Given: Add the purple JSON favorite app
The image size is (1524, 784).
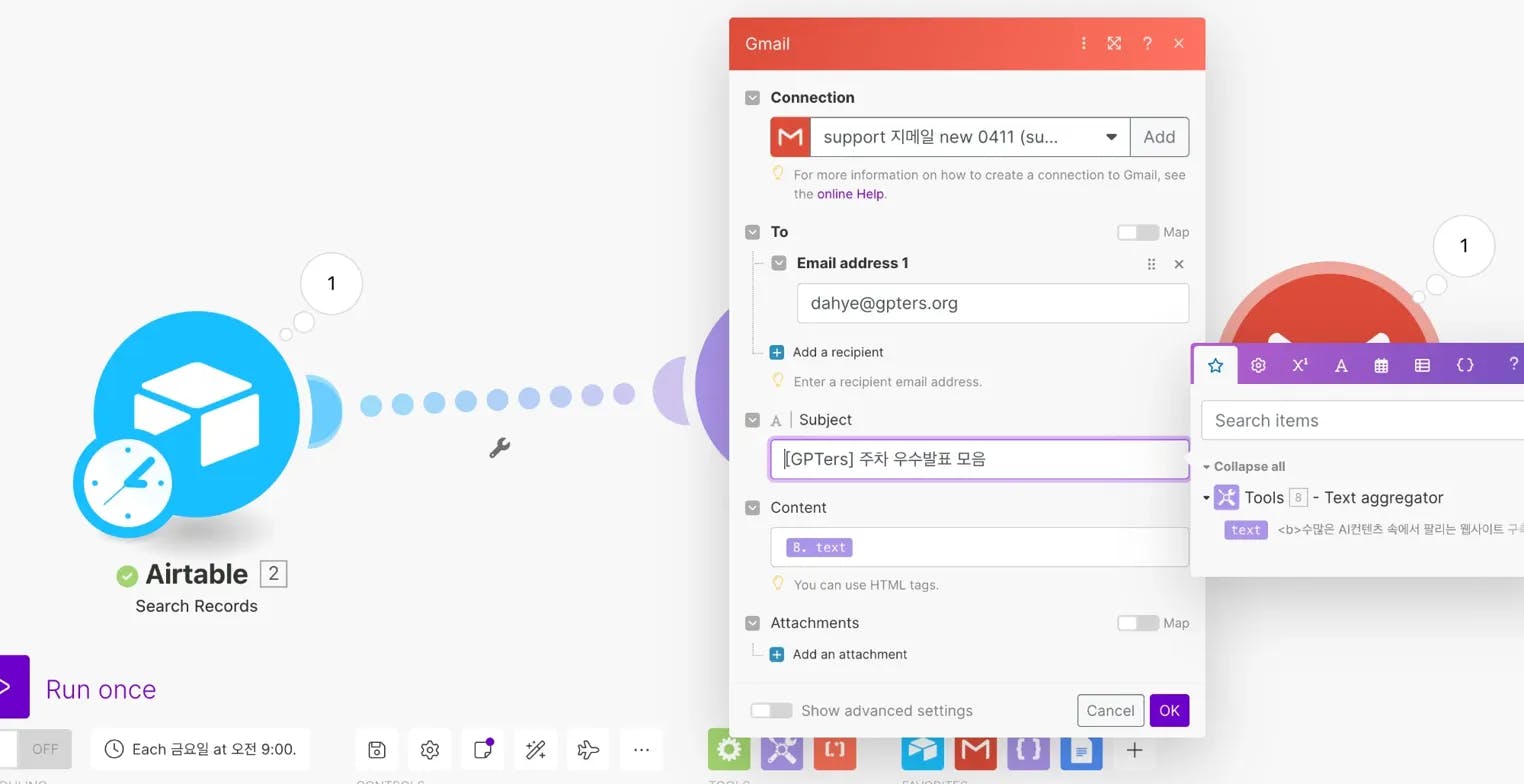Looking at the screenshot, I should (x=1028, y=749).
